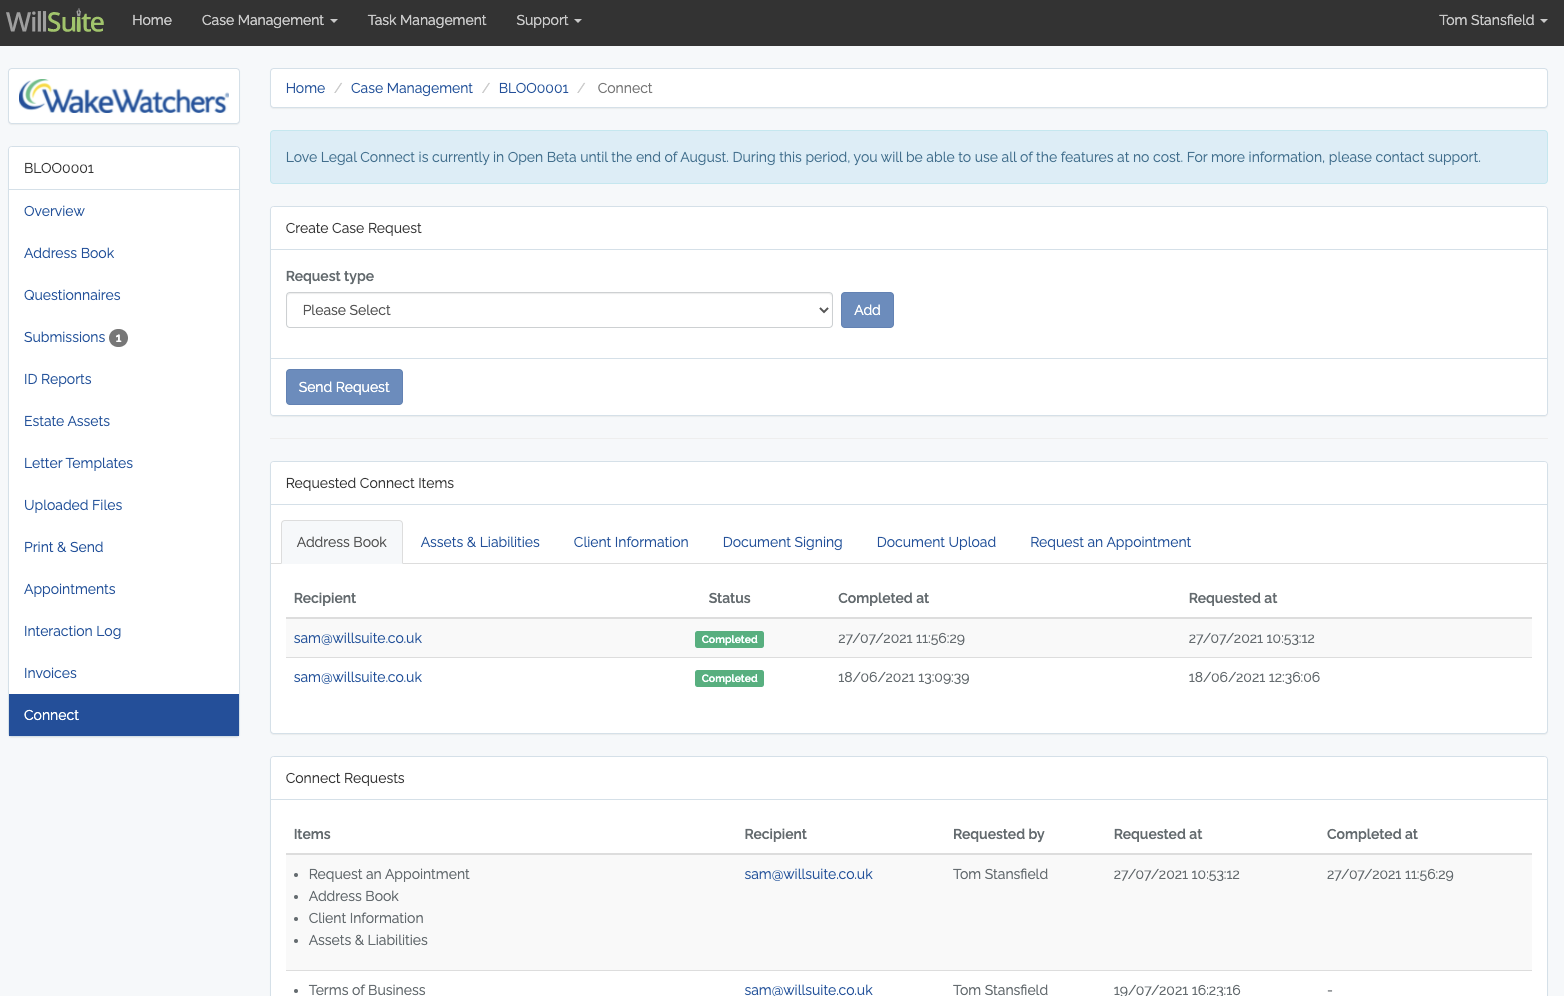Screen dimensions: 1564x996
Task: Switch to the Document Upload tab
Action: pyautogui.click(x=936, y=542)
